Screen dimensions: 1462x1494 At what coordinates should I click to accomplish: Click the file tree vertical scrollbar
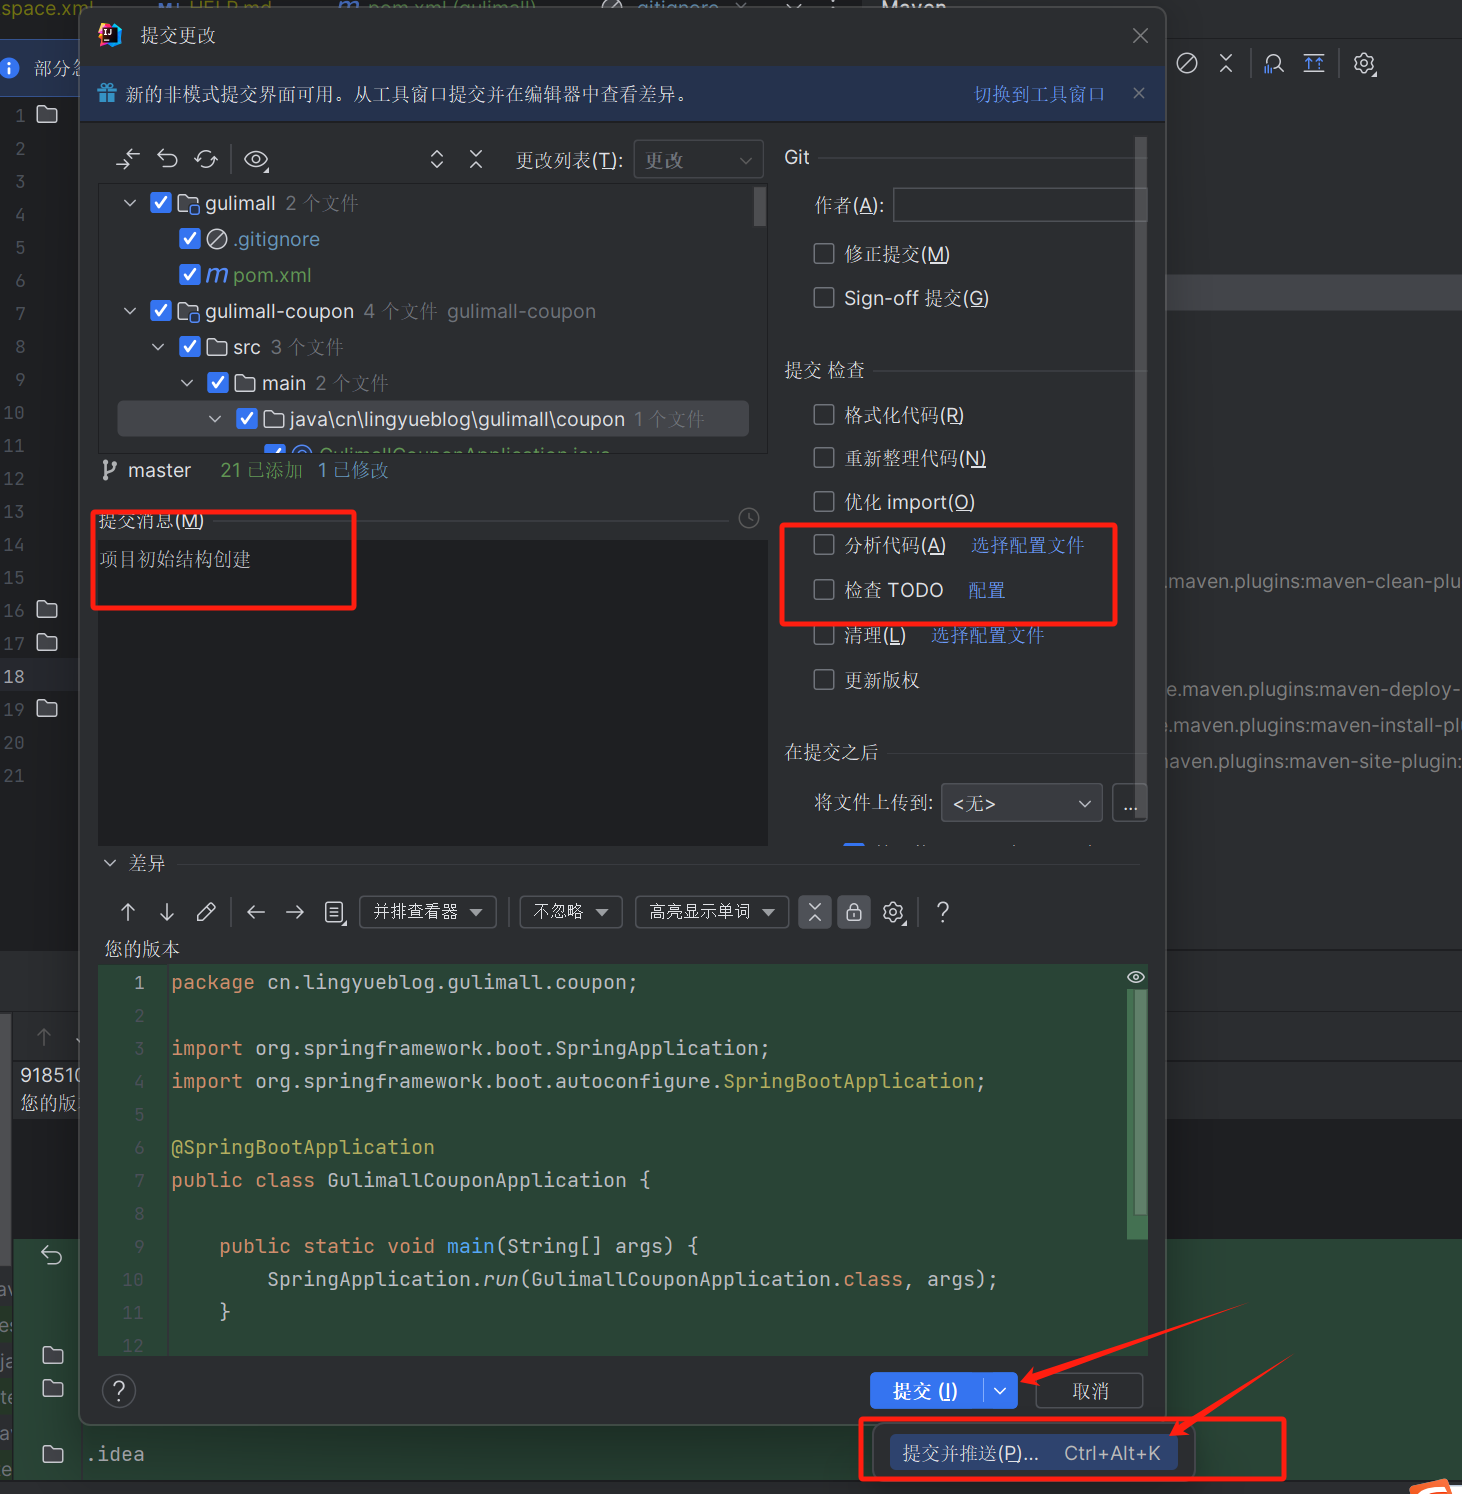click(x=760, y=206)
